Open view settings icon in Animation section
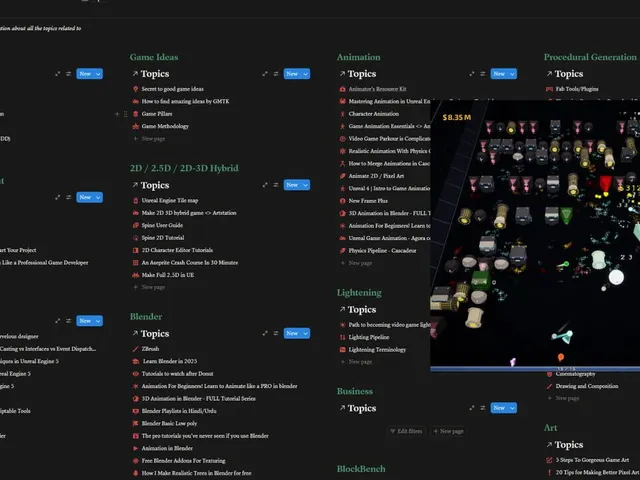Screen dimensions: 640x480 click(x=483, y=74)
